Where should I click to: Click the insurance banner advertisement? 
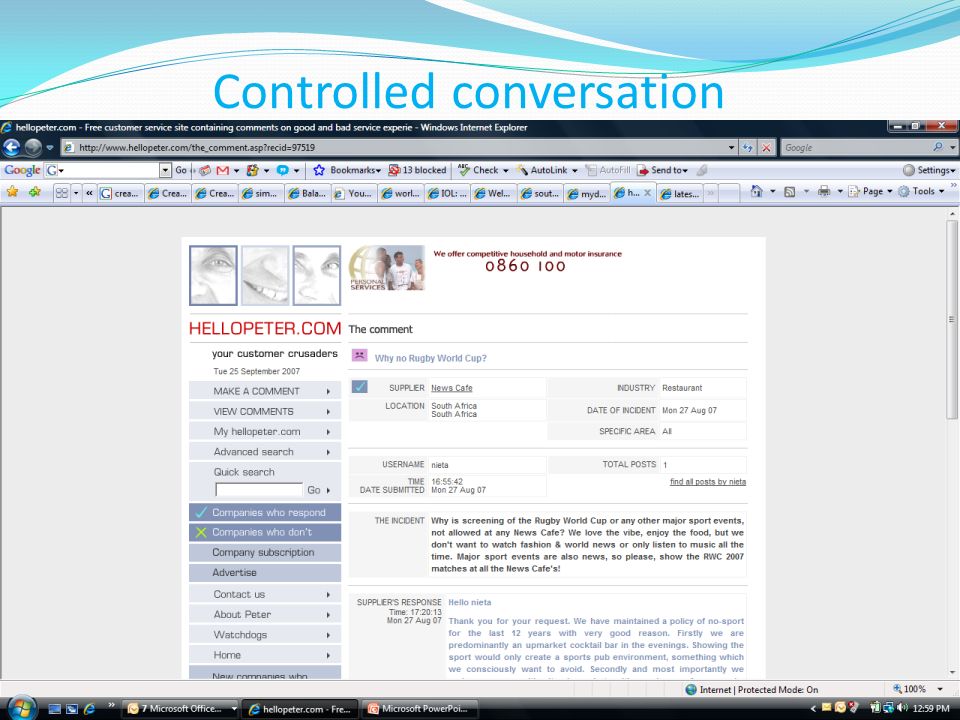click(x=485, y=268)
